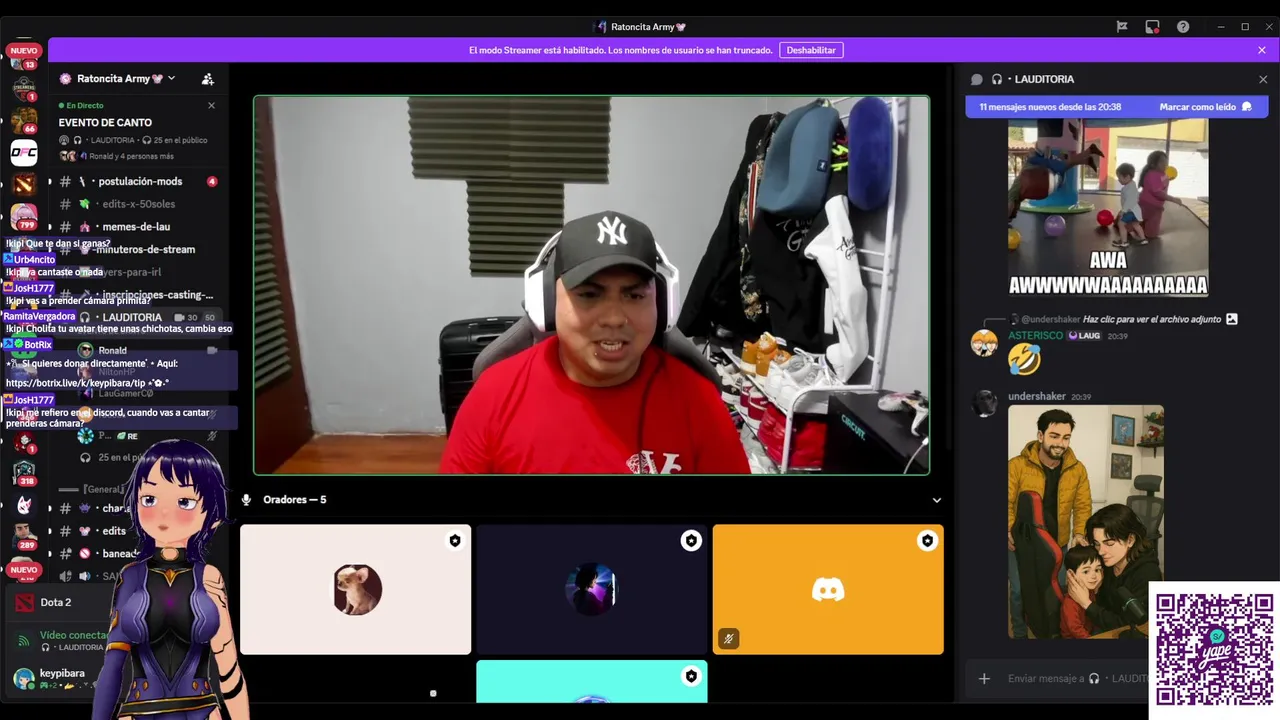Screen dimensions: 1280x720
Task: Click the ASTERISCO username in chat
Action: point(1035,336)
